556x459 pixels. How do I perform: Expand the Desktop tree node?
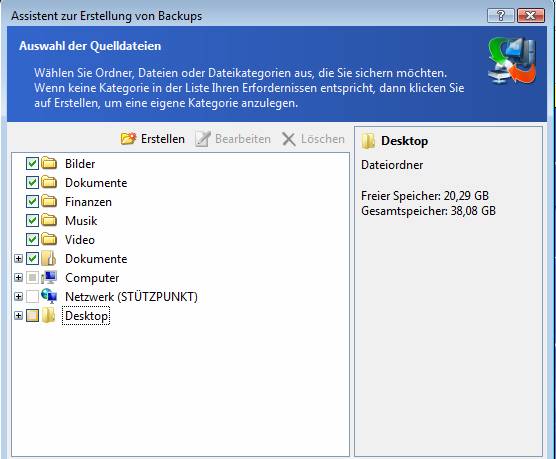(18, 315)
